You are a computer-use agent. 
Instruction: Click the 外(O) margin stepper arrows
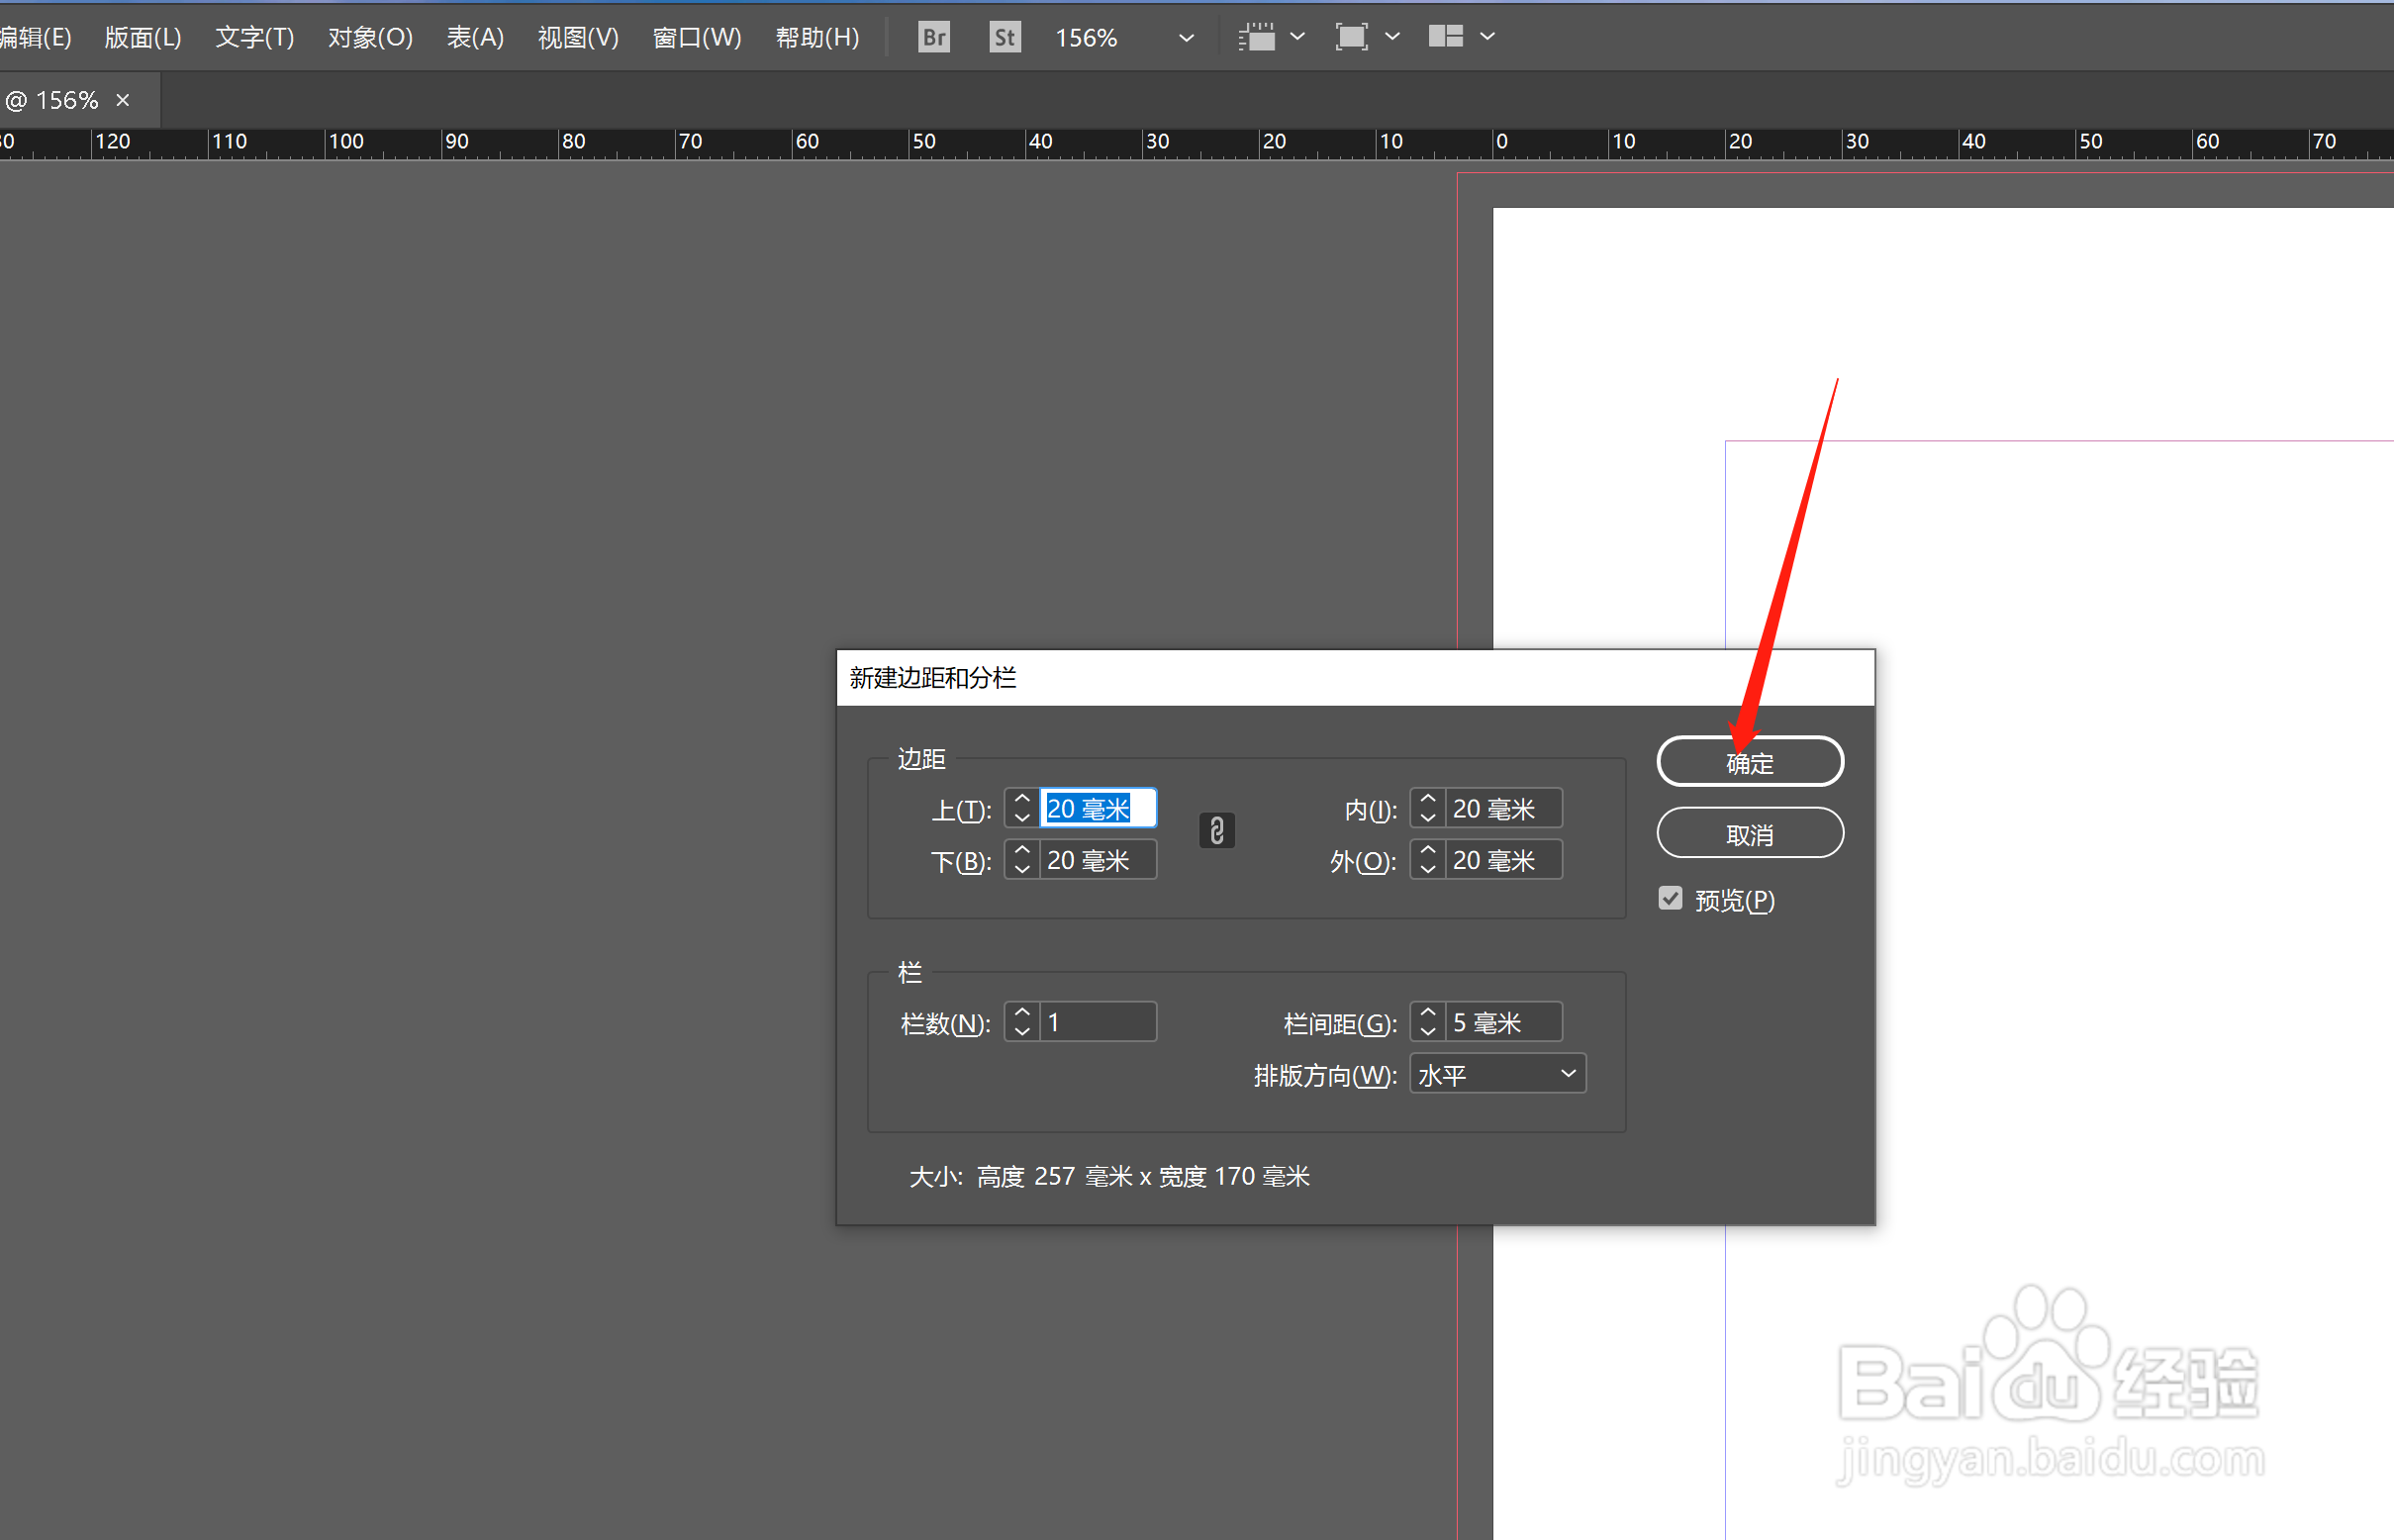point(1428,860)
